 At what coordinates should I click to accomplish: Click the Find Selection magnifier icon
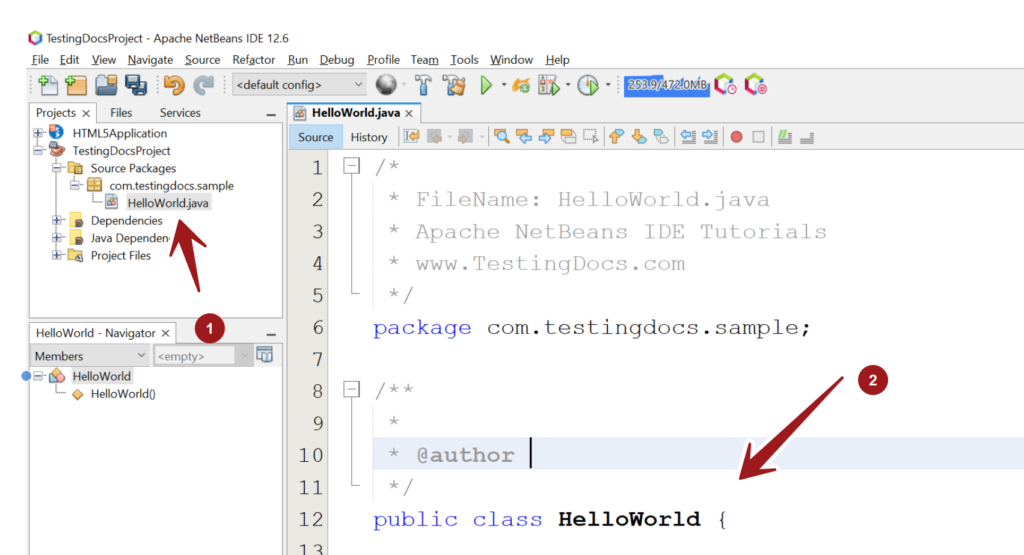[x=502, y=137]
